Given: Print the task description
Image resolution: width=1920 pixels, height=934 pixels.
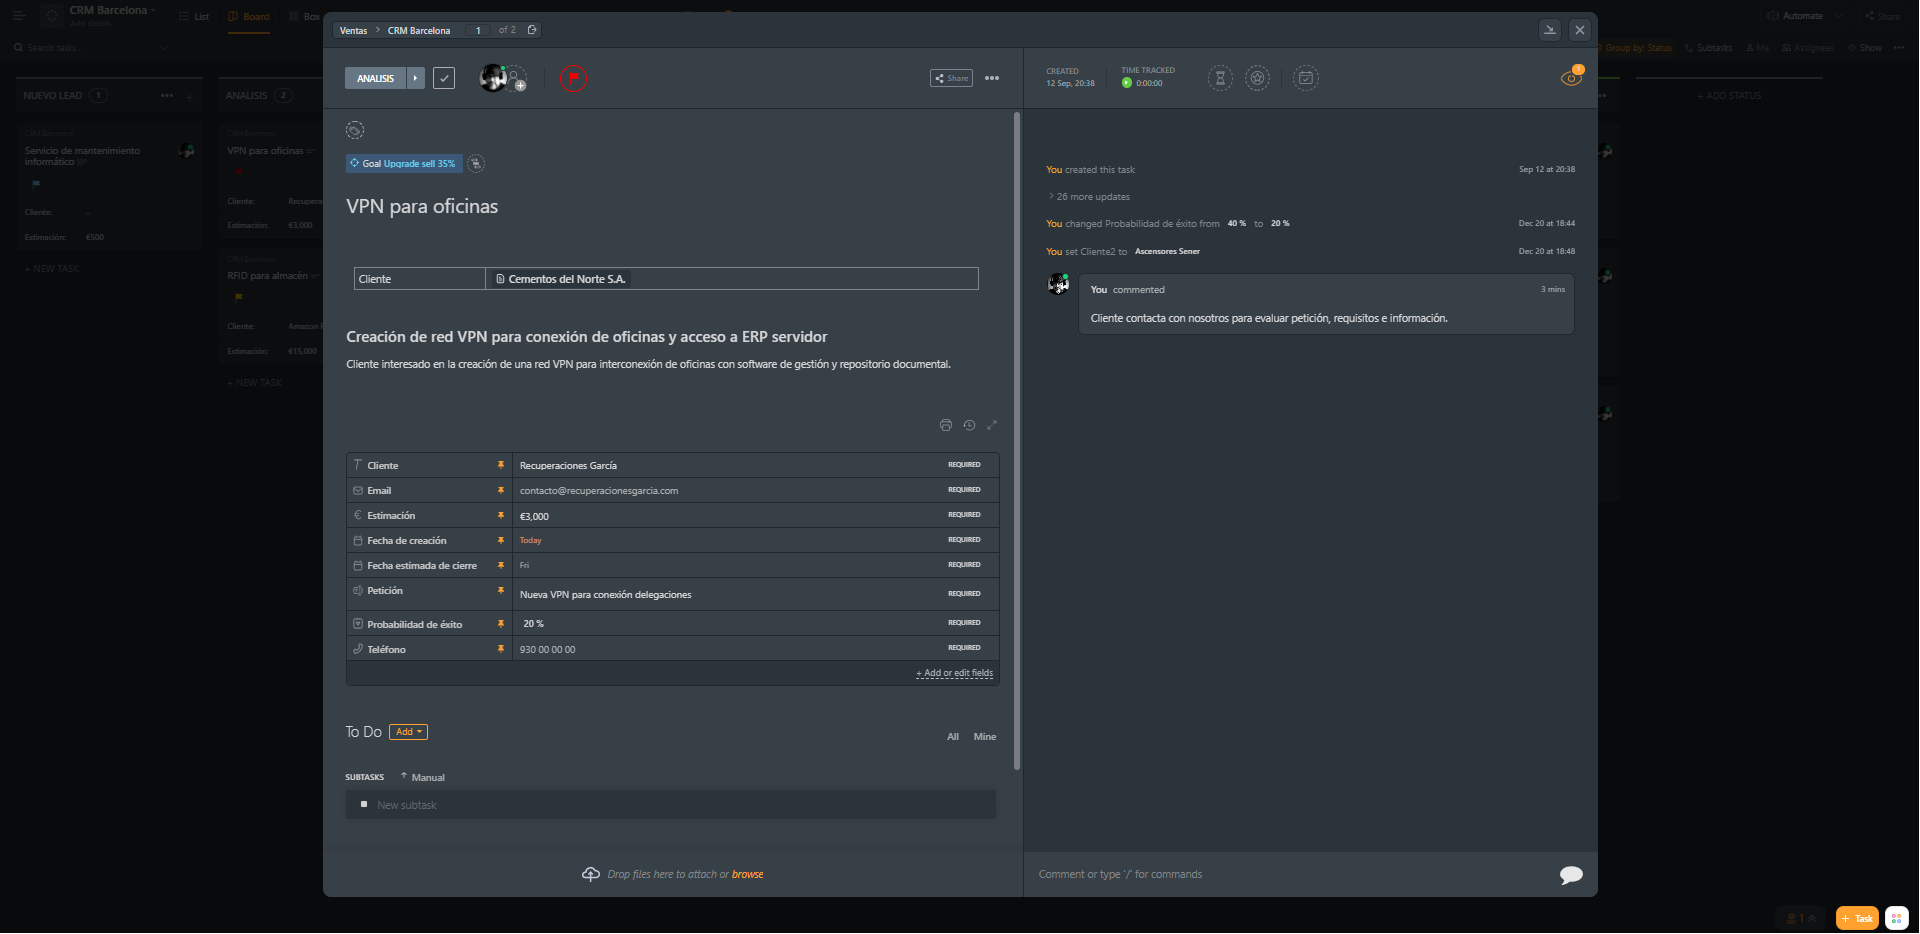Looking at the screenshot, I should point(945,425).
